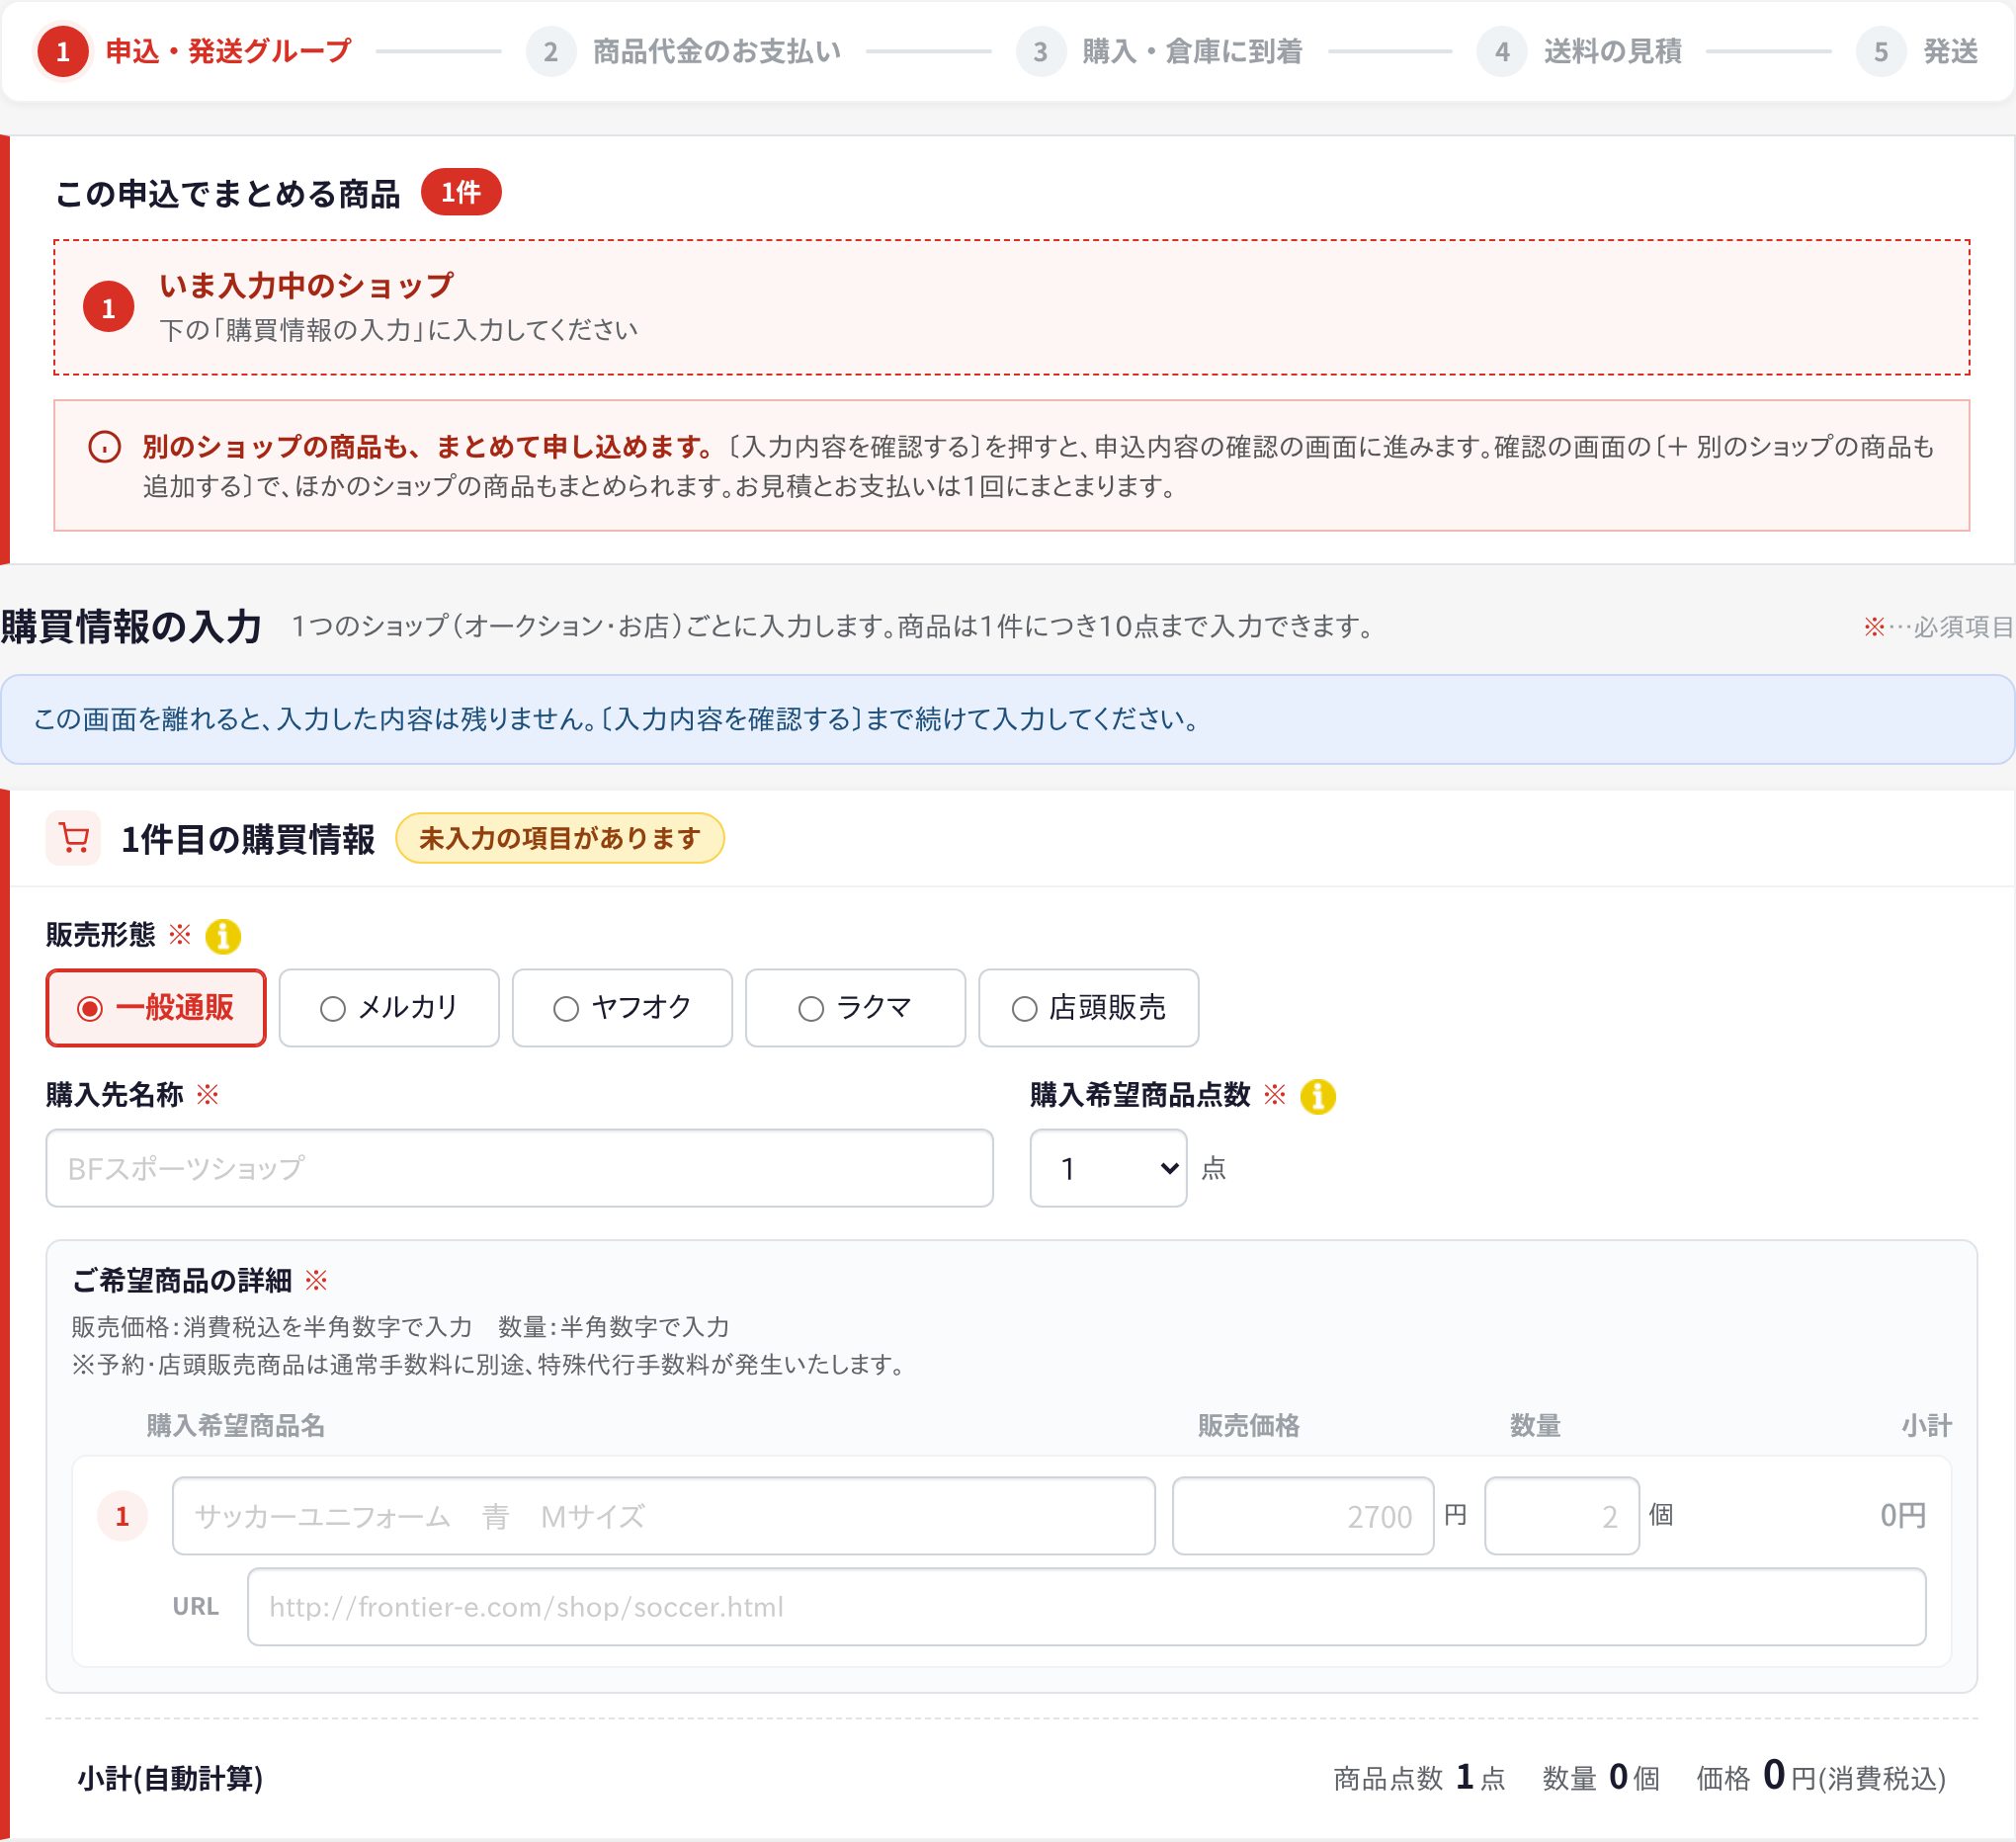2016x1842 pixels.
Task: Click the info icon beside 購入希望商品点数
Action: pos(1317,1096)
